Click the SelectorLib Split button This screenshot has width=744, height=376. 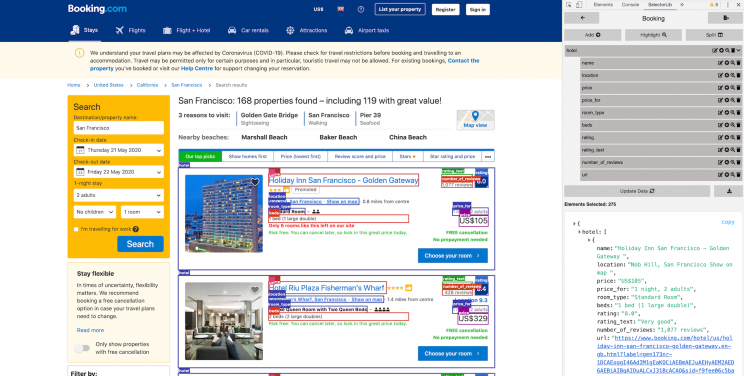pos(714,35)
